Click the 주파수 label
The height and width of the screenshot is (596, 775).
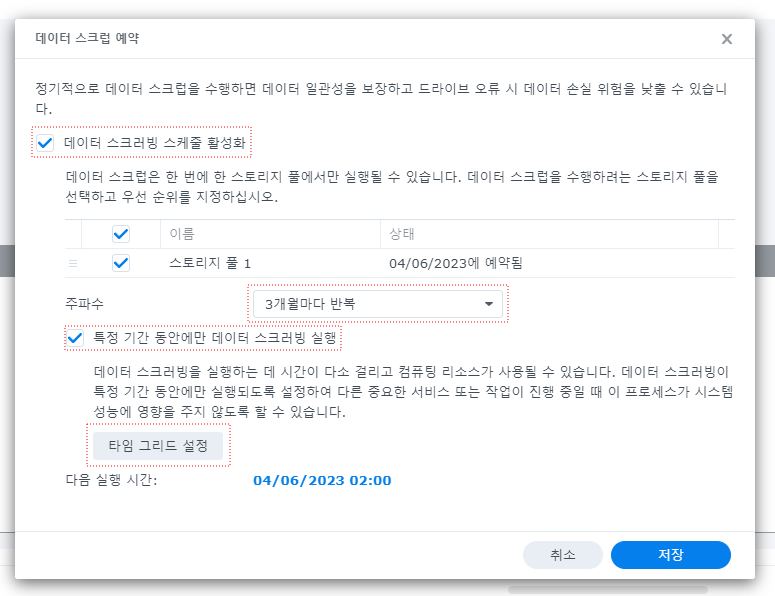(85, 303)
